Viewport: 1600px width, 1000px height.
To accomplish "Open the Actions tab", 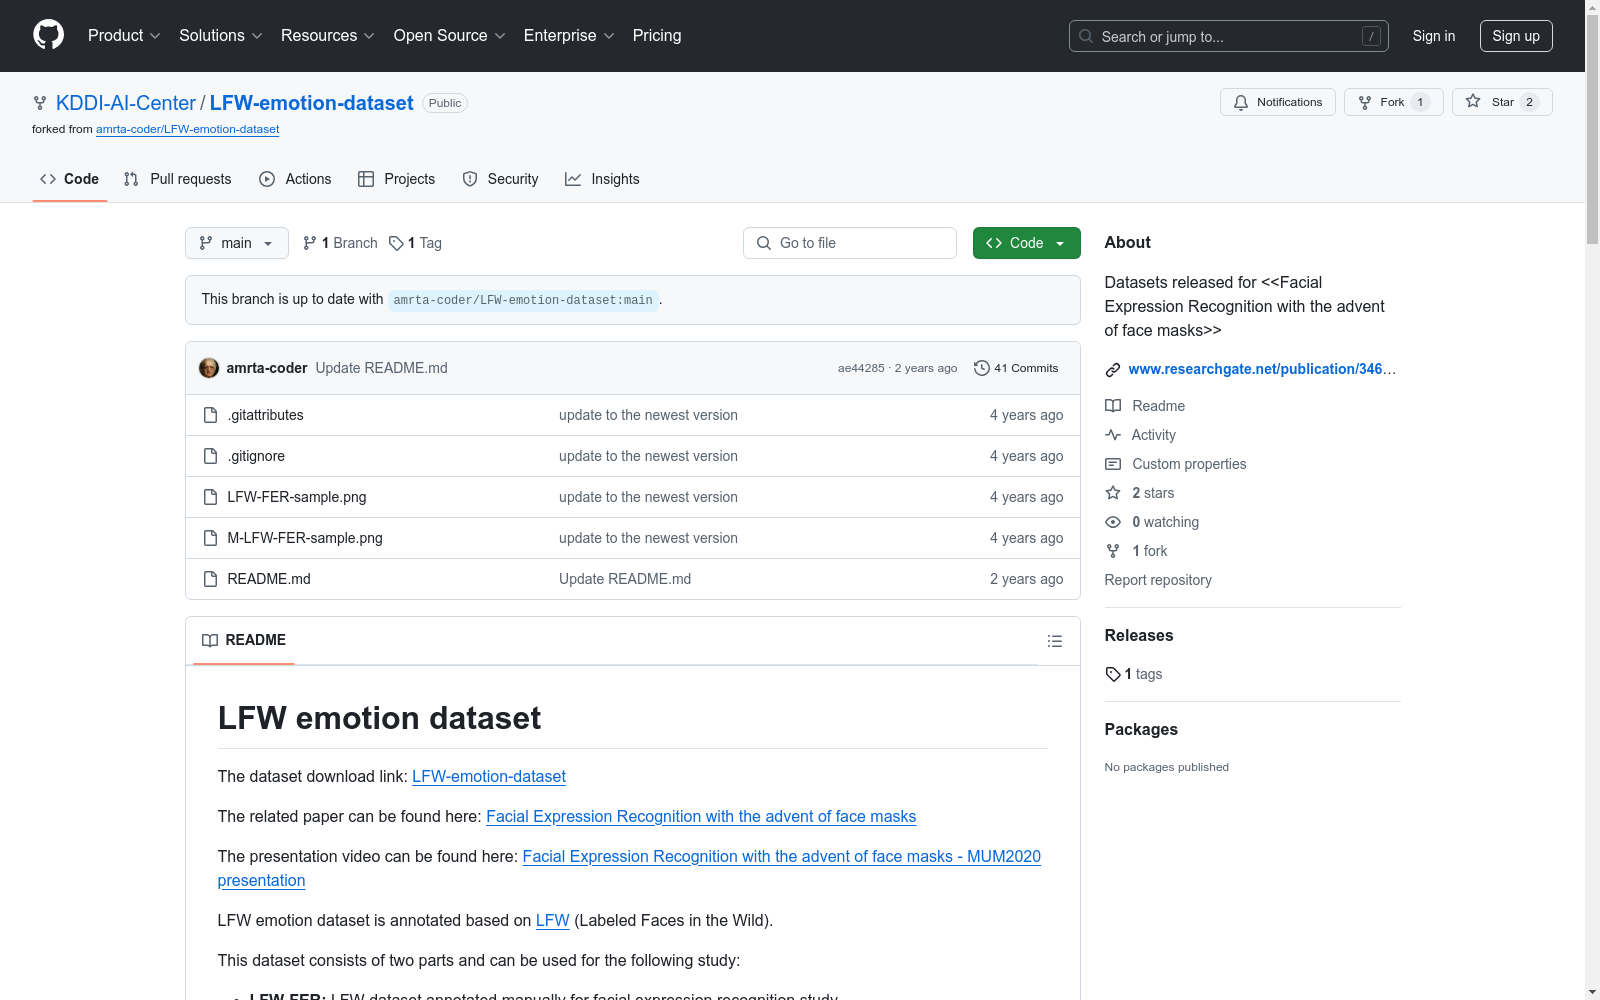I will [295, 179].
